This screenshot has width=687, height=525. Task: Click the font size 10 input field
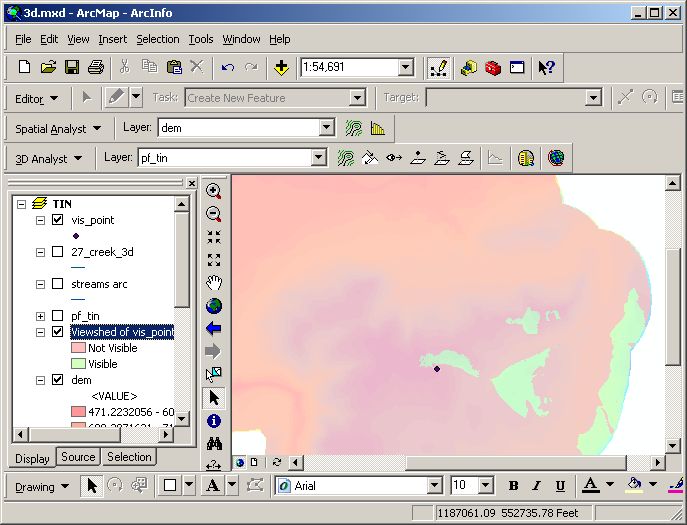coord(464,486)
